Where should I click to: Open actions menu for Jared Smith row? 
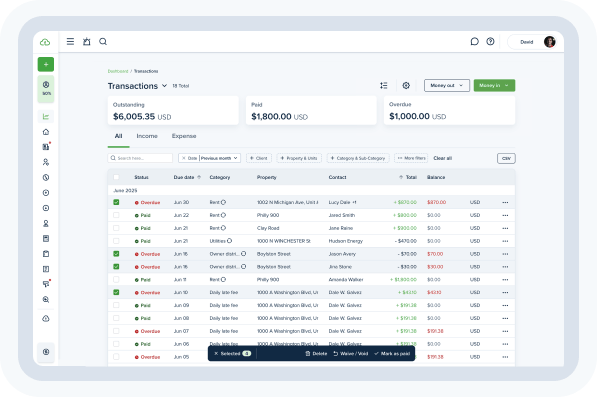point(505,215)
